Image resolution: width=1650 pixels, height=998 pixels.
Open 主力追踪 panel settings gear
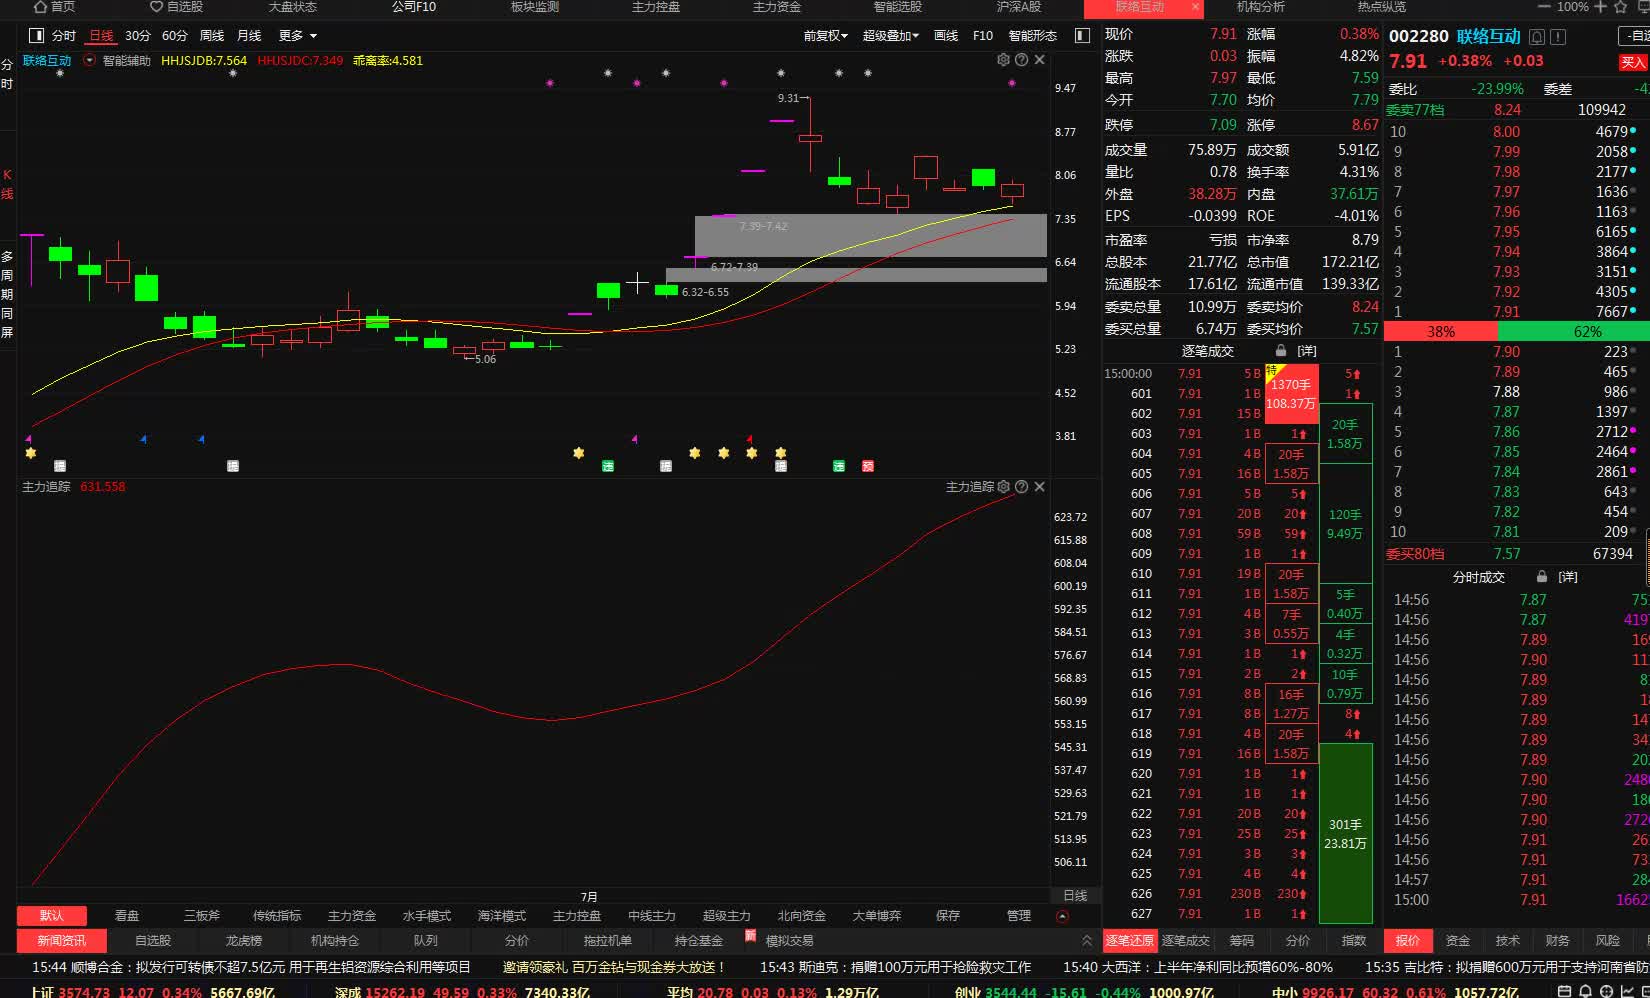tap(1003, 487)
